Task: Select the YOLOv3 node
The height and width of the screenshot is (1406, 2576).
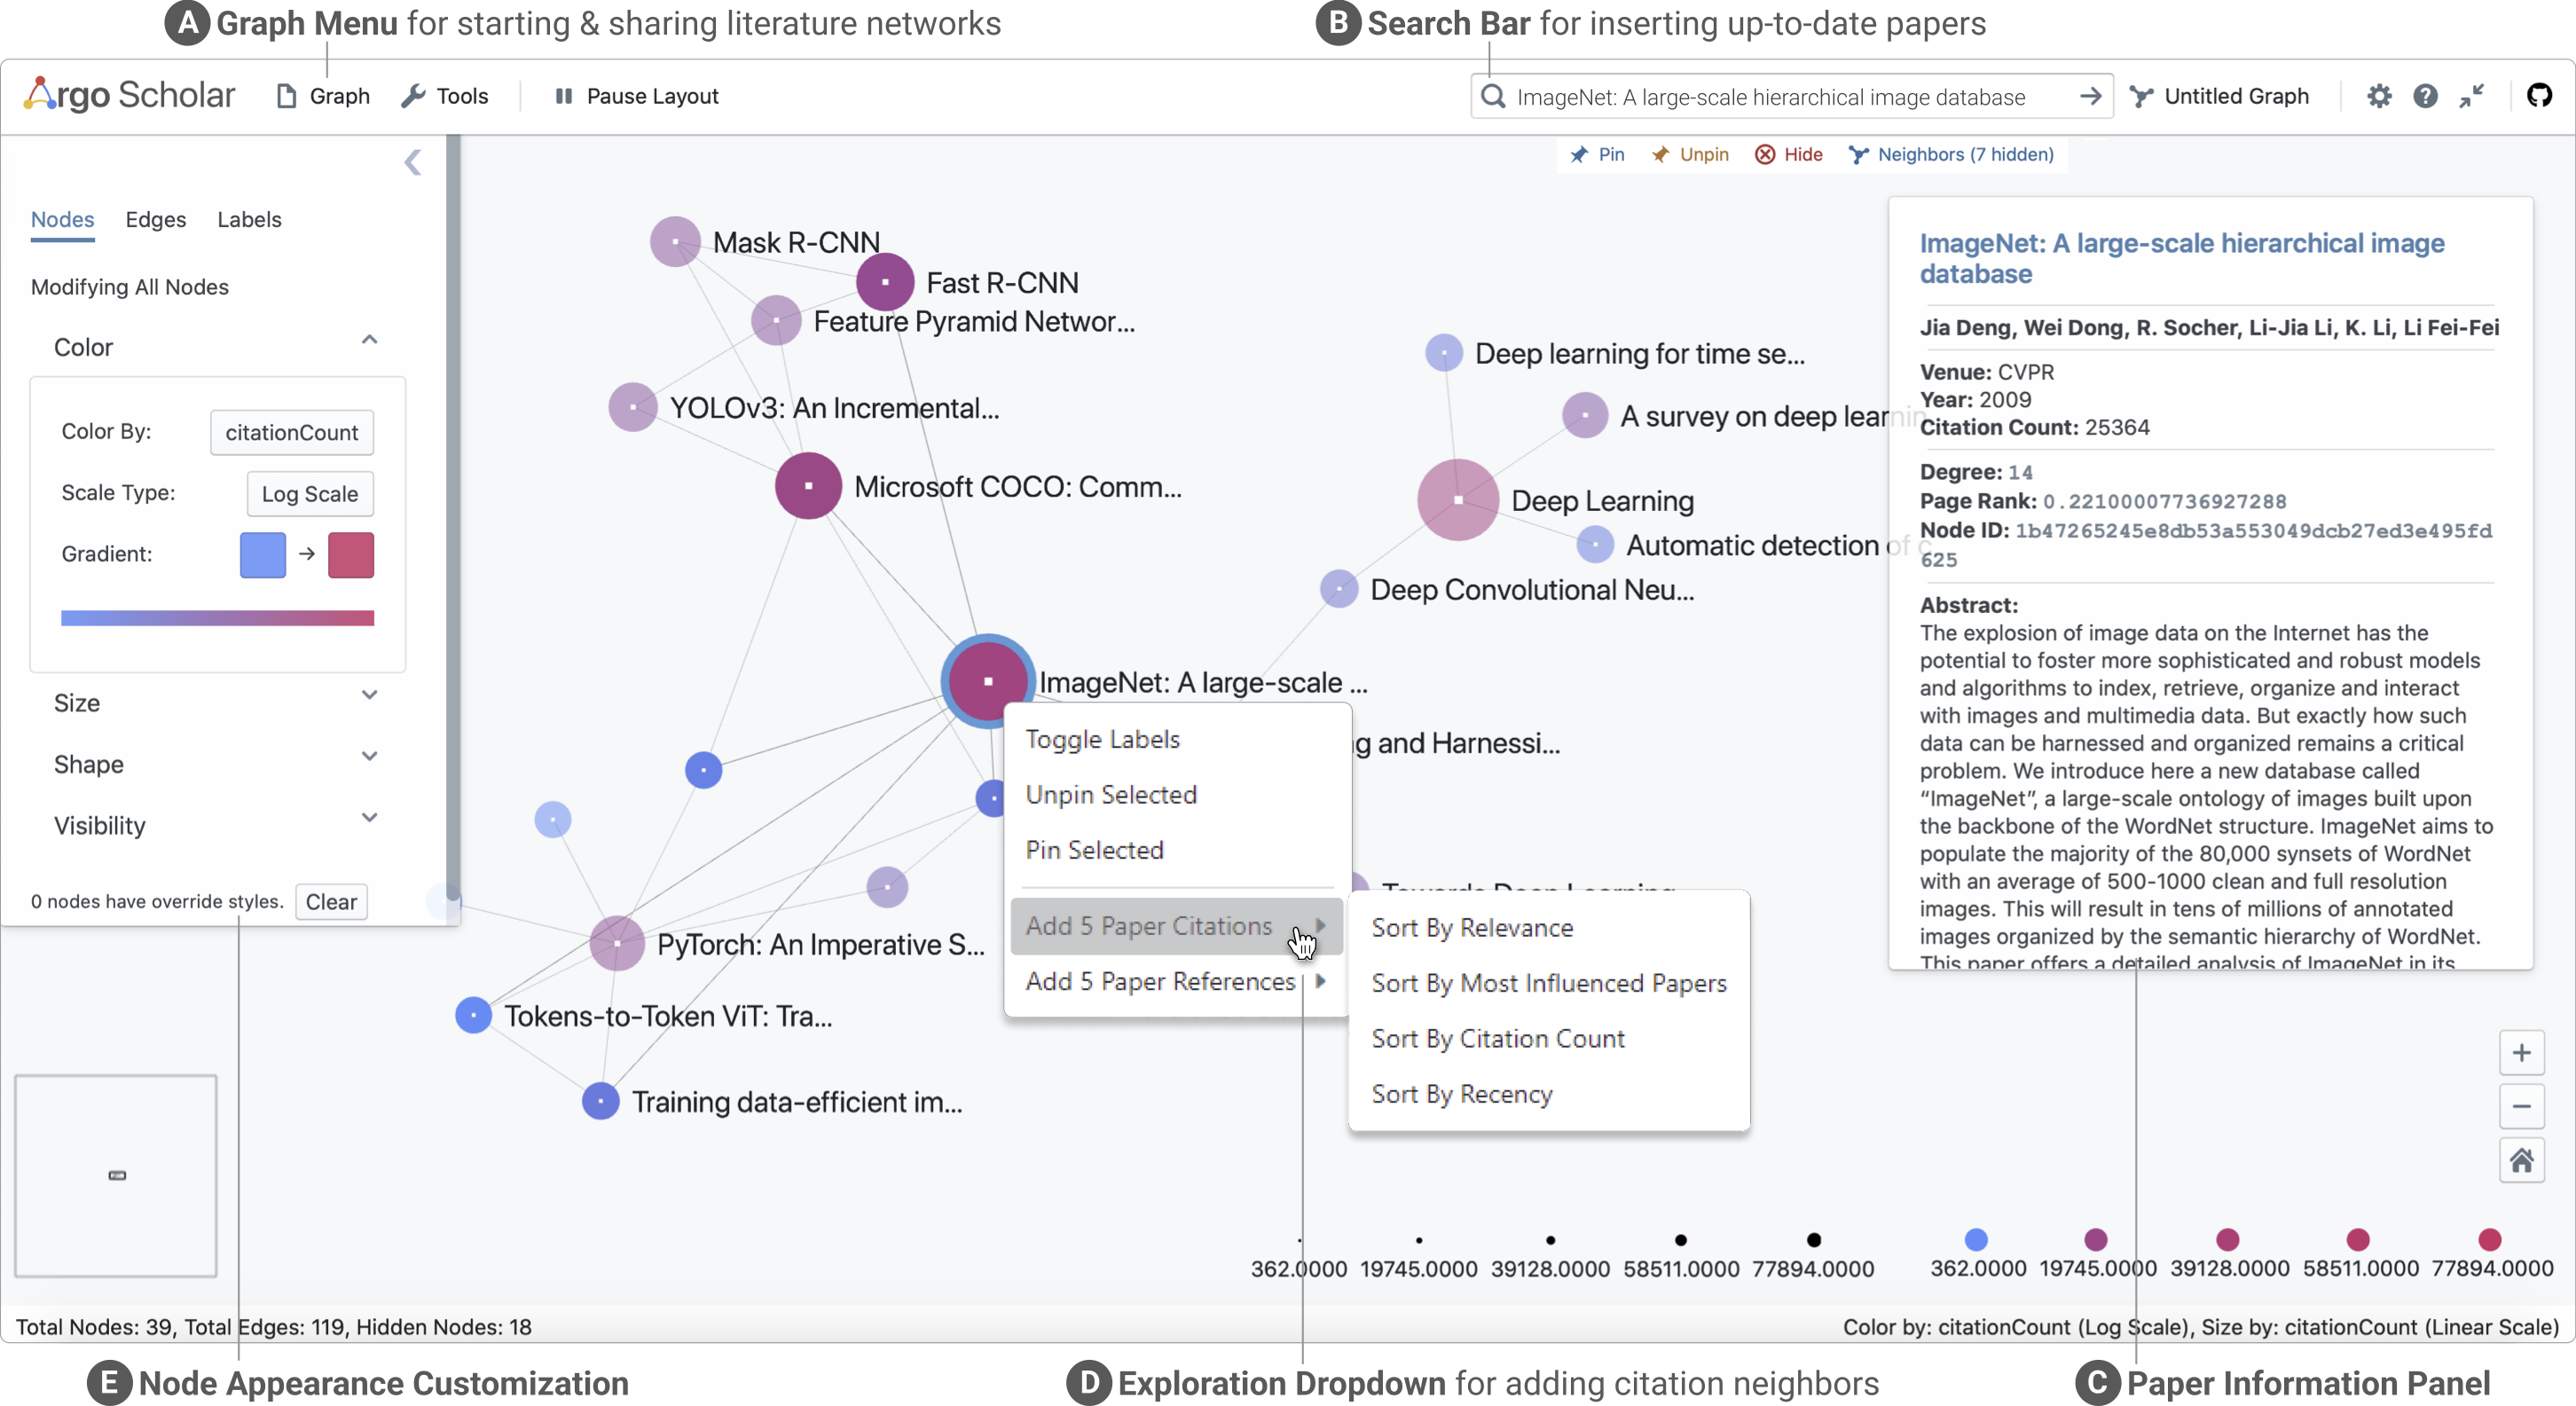Action: tap(633, 407)
